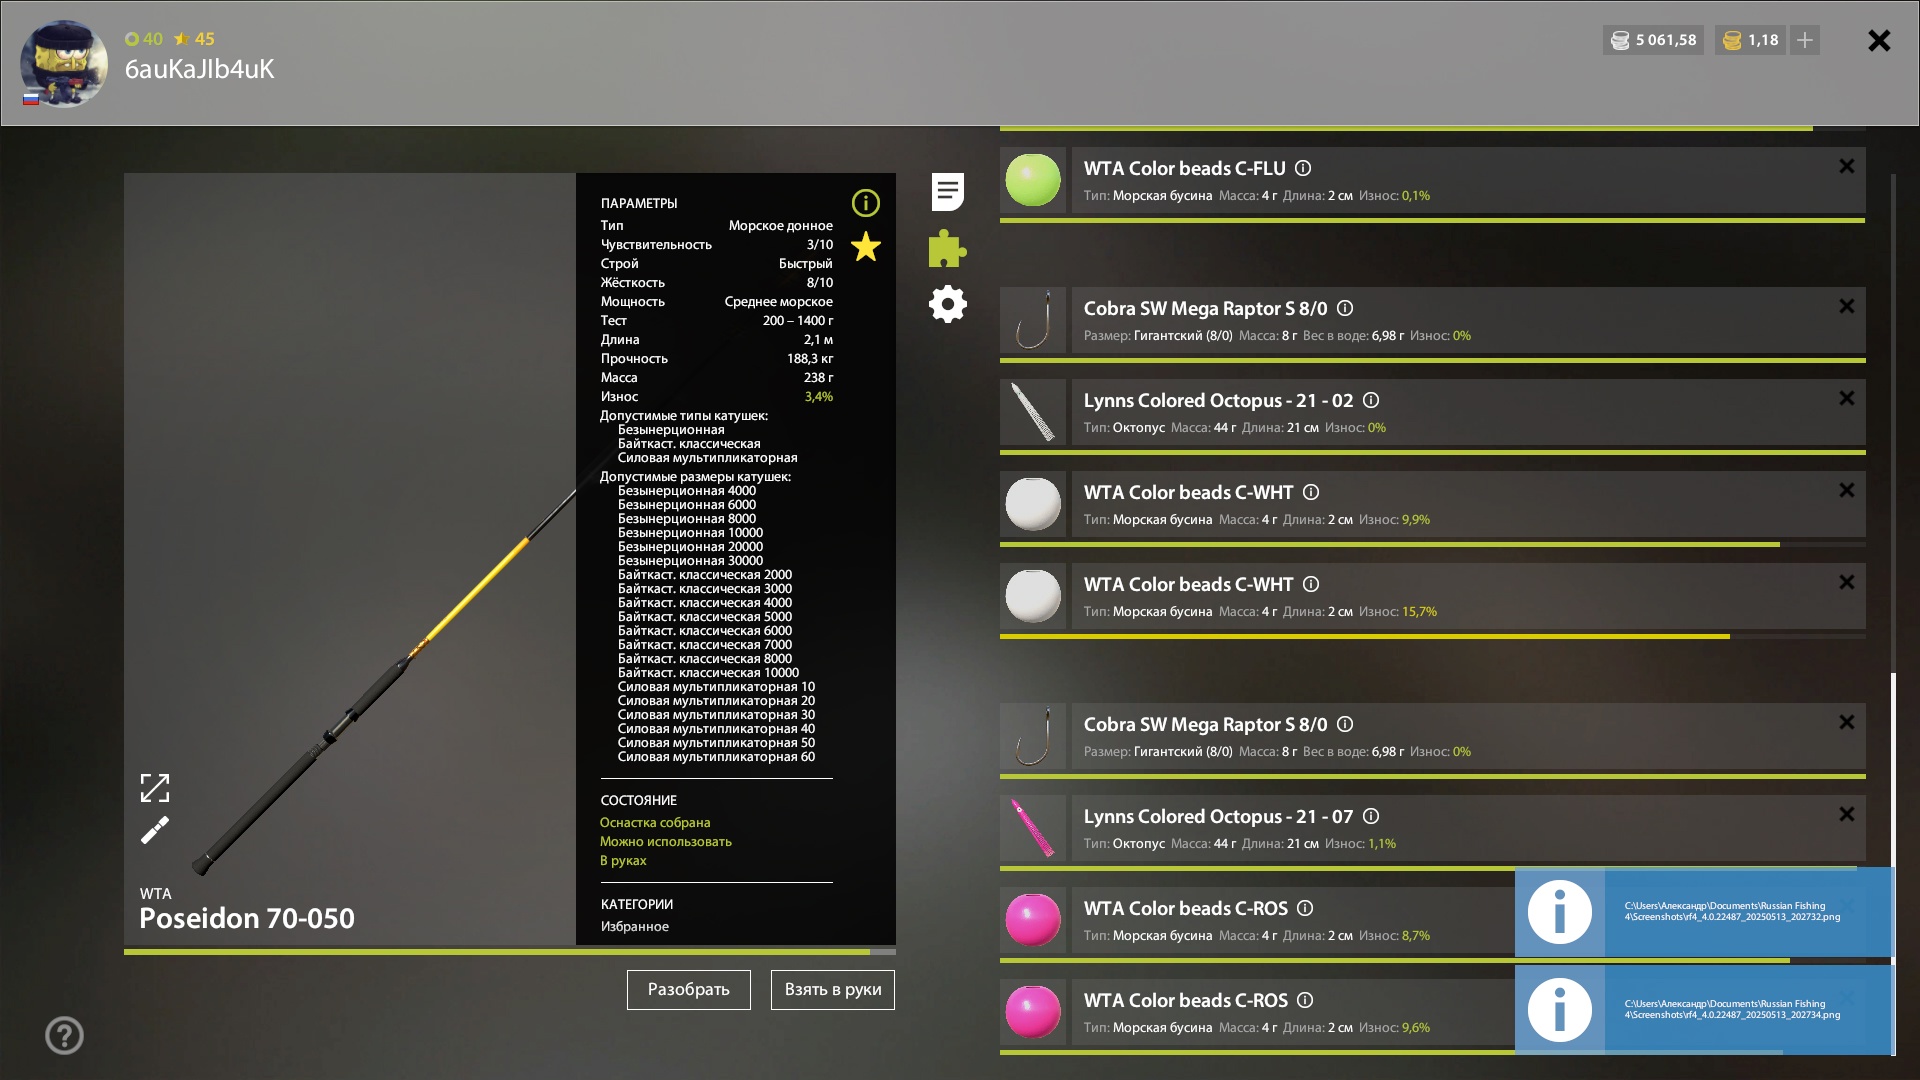Click the Разобрать button
Image resolution: width=1920 pixels, height=1080 pixels.
click(689, 990)
